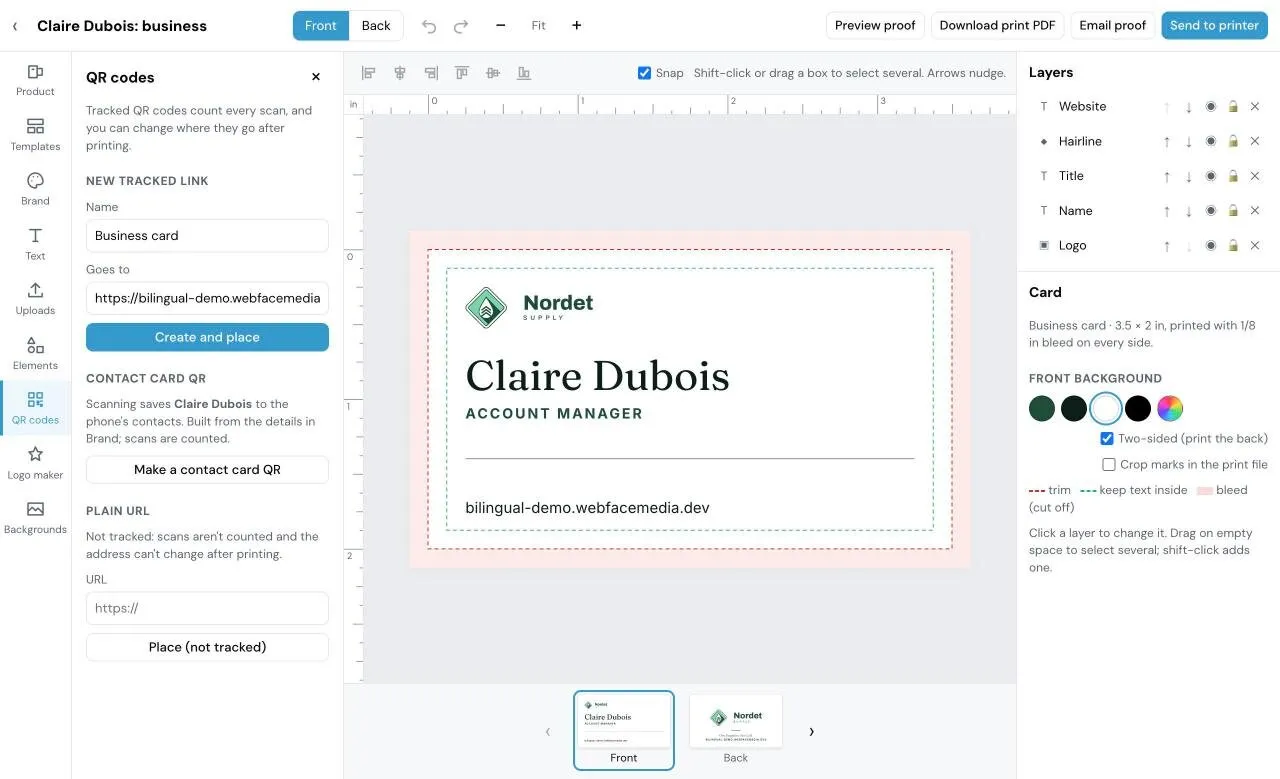Uncheck Two-sided print the back
Viewport: 1280px width, 779px height.
click(x=1107, y=438)
